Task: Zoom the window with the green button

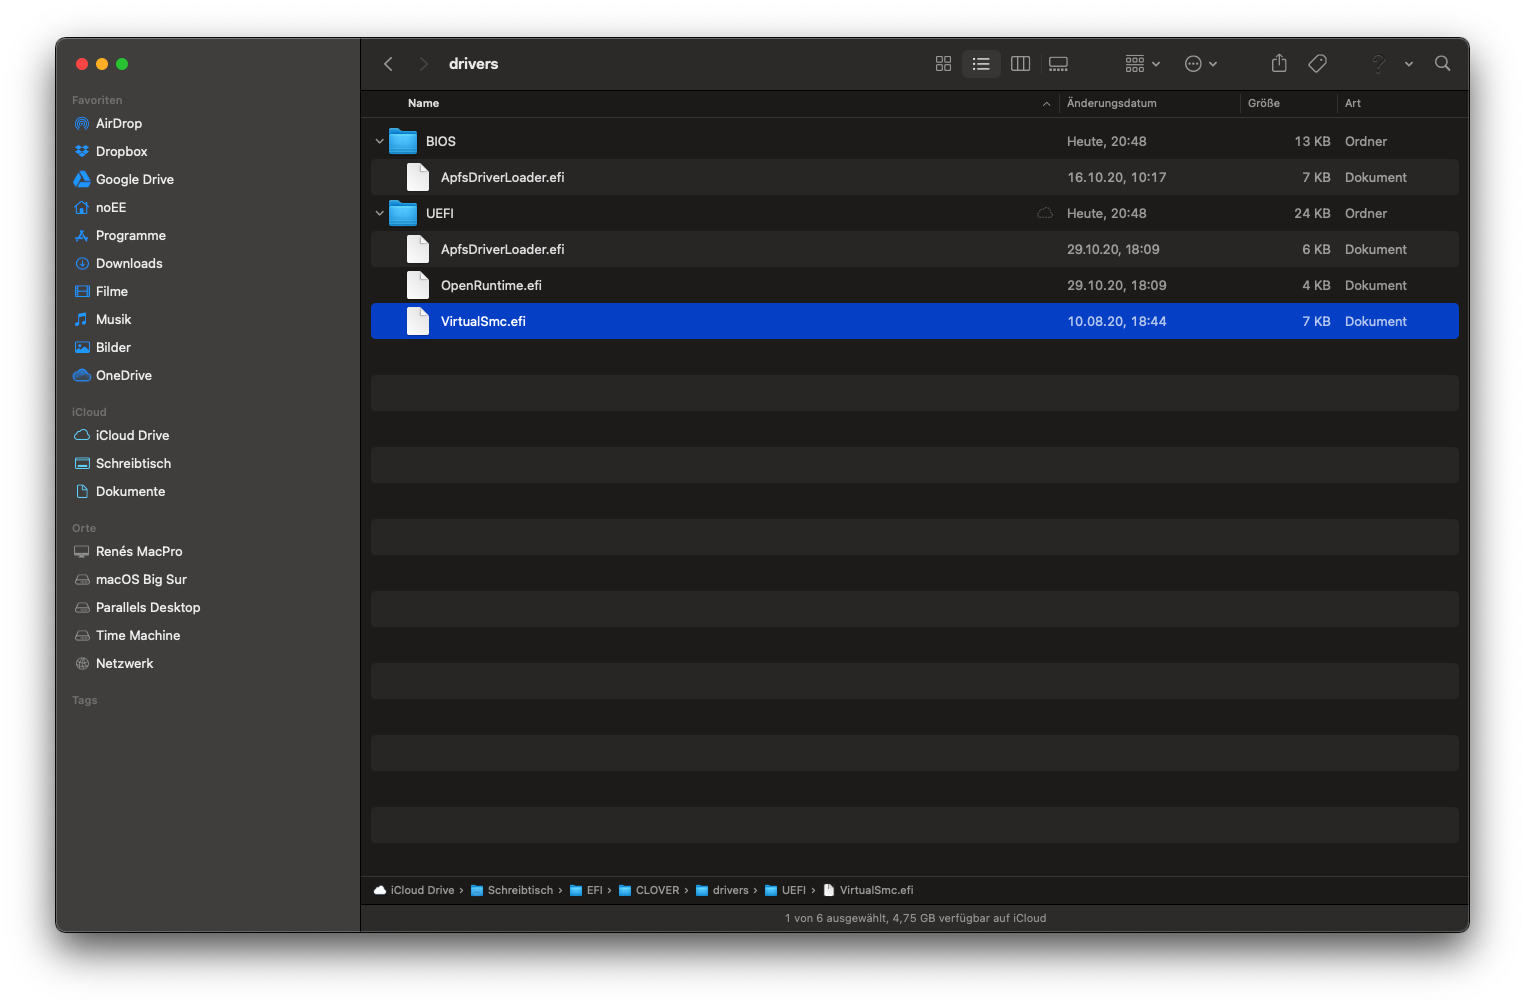Action: [122, 64]
